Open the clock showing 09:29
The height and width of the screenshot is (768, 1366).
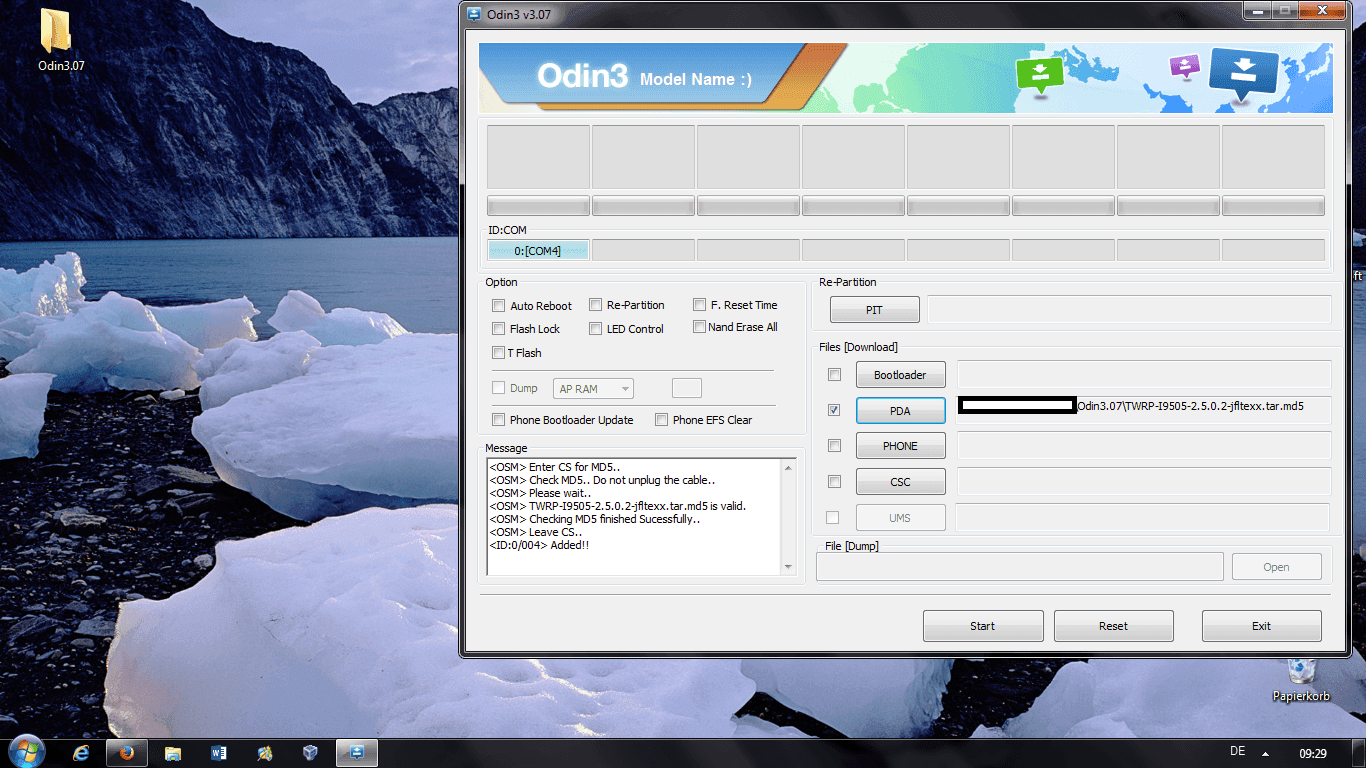point(1313,752)
